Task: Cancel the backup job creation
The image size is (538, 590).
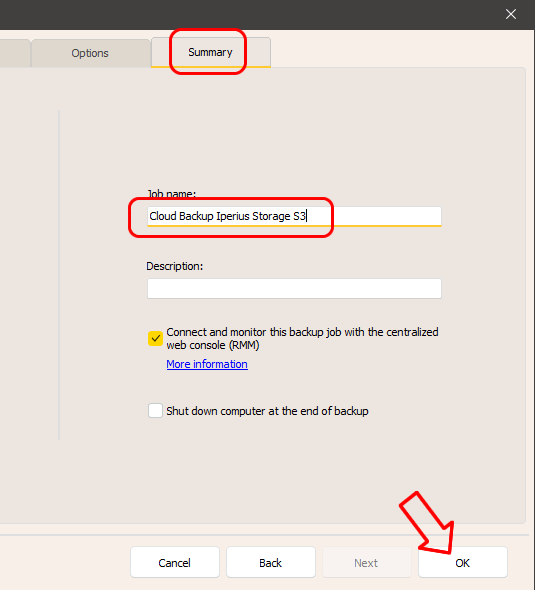Action: click(175, 563)
